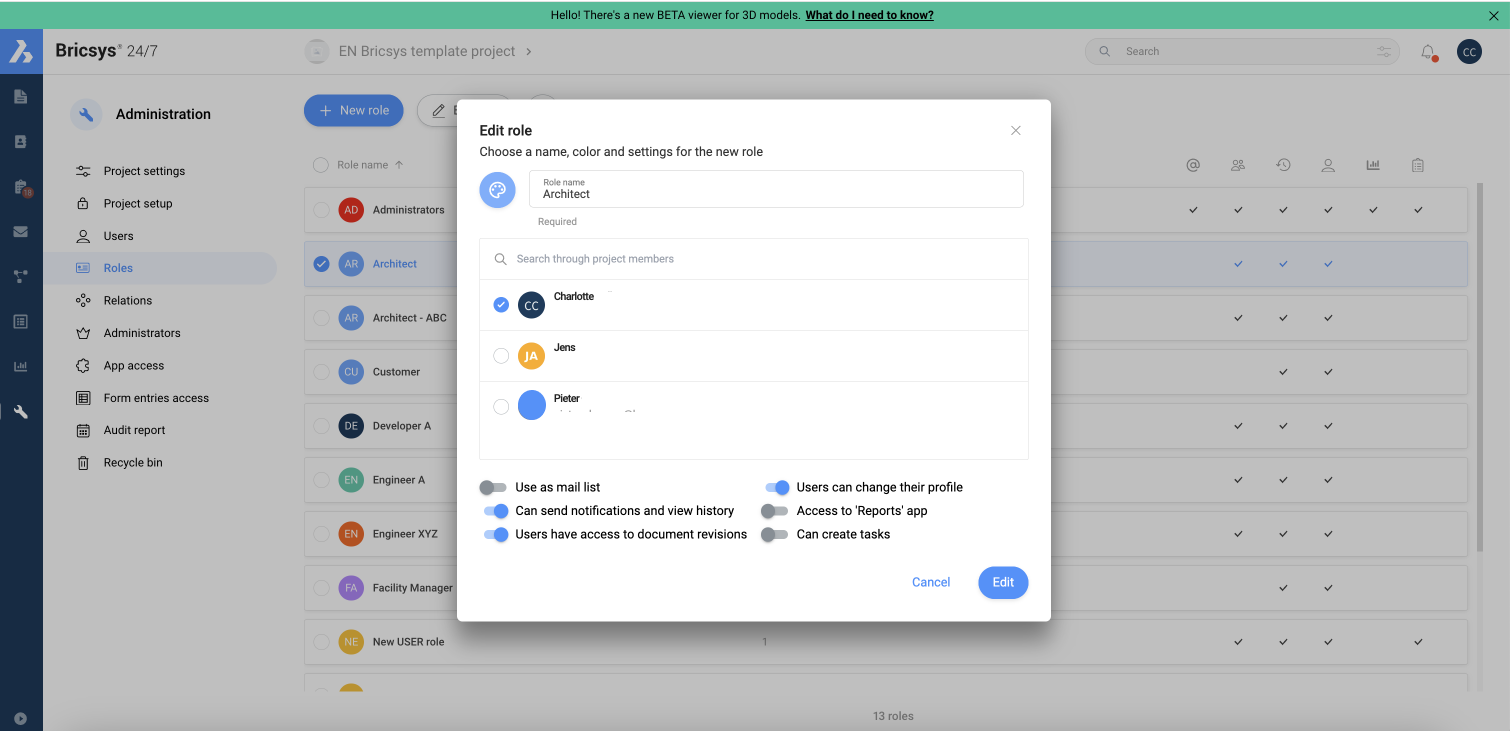This screenshot has width=1510, height=731.
Task: Open the Contacts app in the sidebar
Action: [21, 141]
